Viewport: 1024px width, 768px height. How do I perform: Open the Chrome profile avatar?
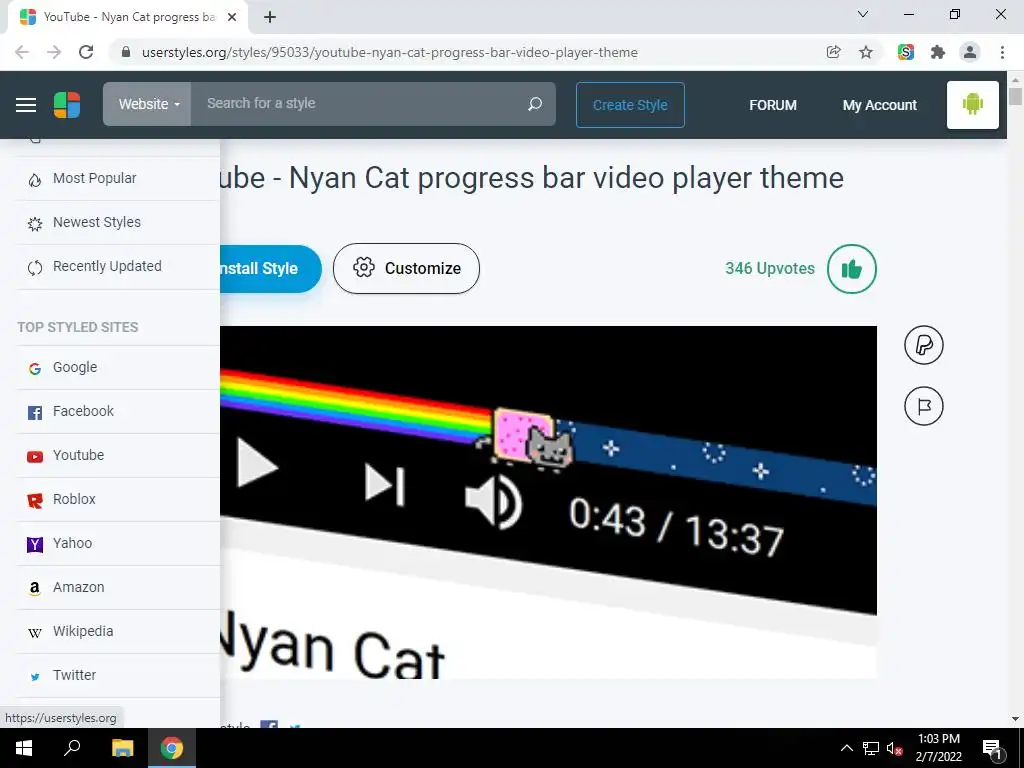tap(970, 52)
